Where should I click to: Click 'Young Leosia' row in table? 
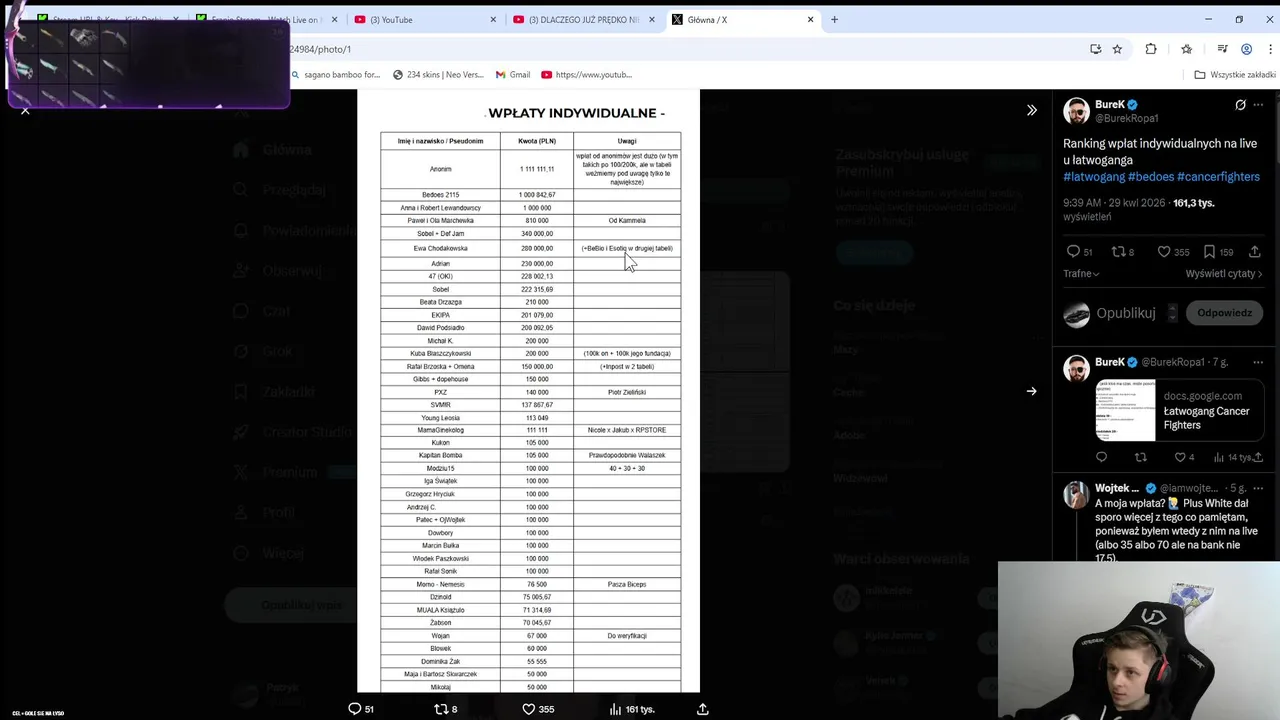point(441,418)
